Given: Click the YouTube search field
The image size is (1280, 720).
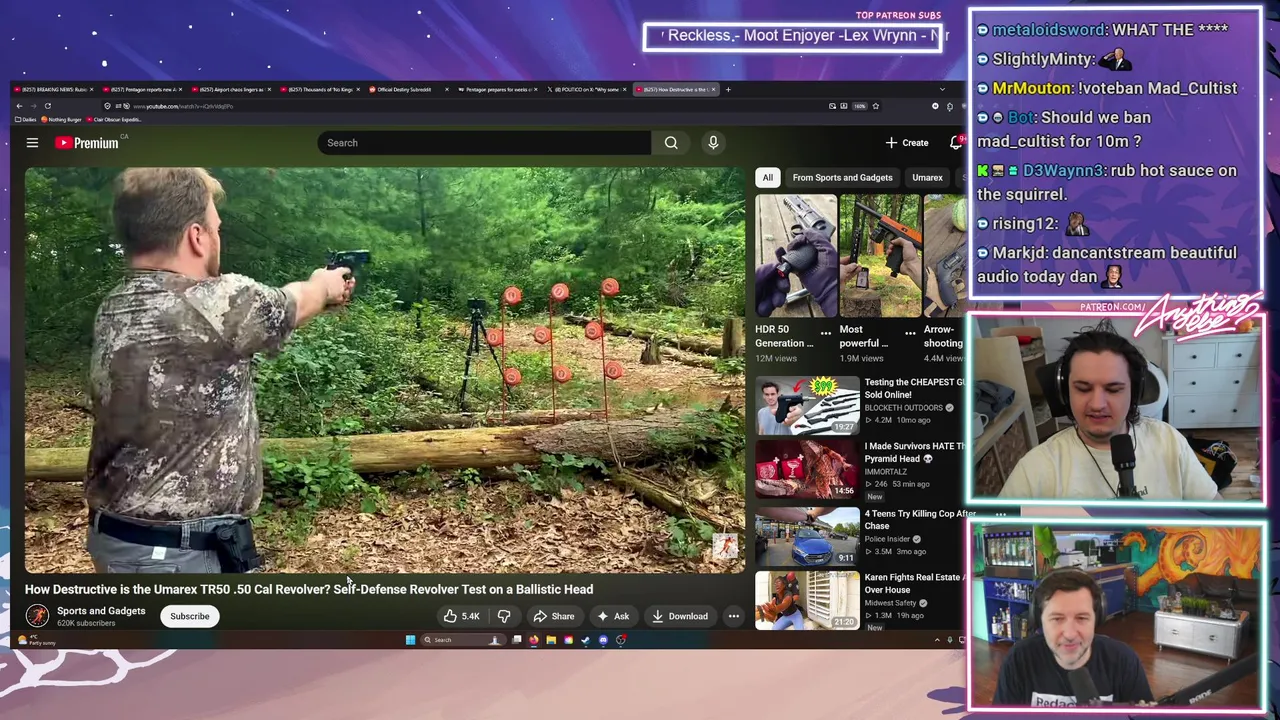Looking at the screenshot, I should pos(484,143).
